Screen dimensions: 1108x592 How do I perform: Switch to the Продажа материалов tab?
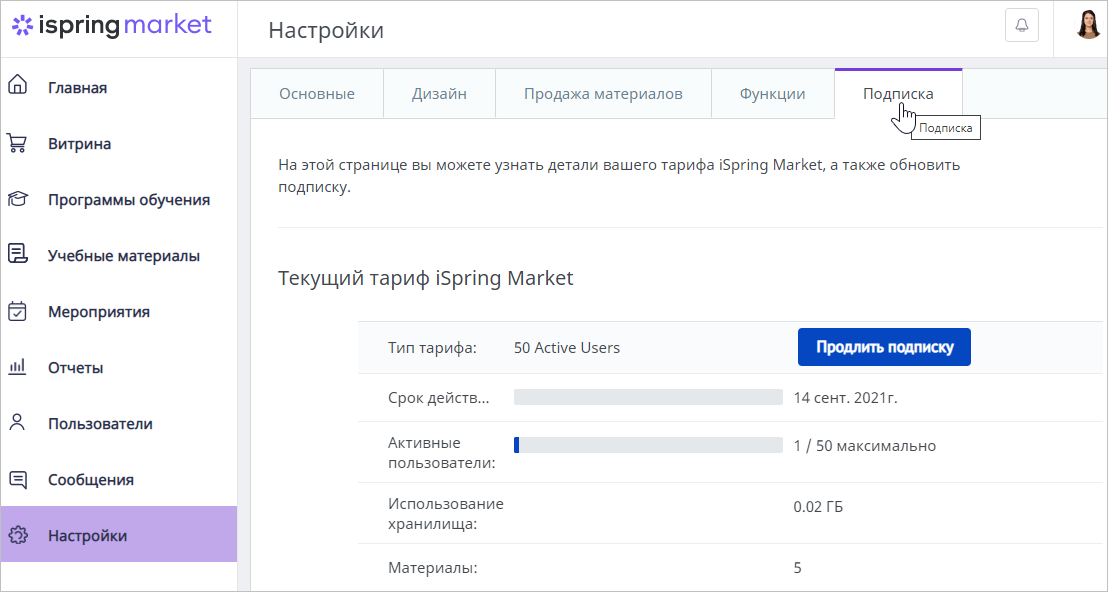click(x=603, y=93)
